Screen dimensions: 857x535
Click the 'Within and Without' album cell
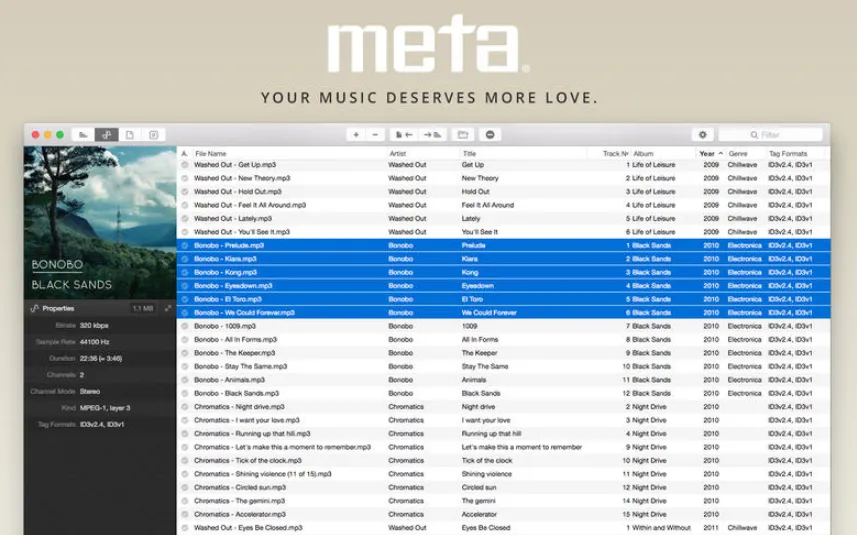(x=661, y=528)
